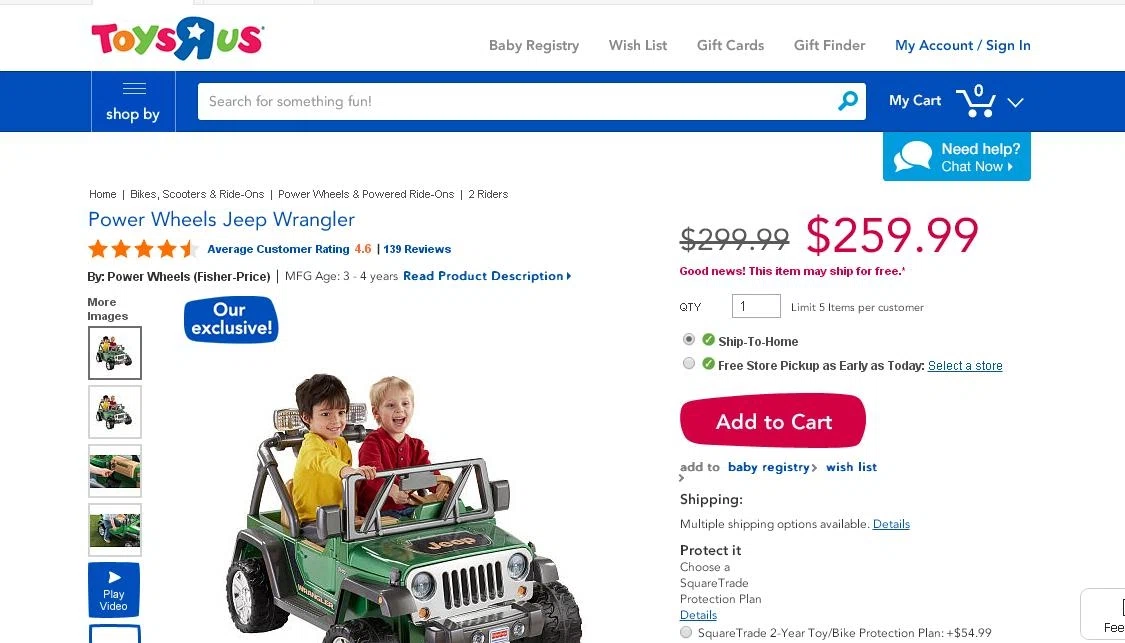
Task: Click the quantity input field
Action: point(756,306)
